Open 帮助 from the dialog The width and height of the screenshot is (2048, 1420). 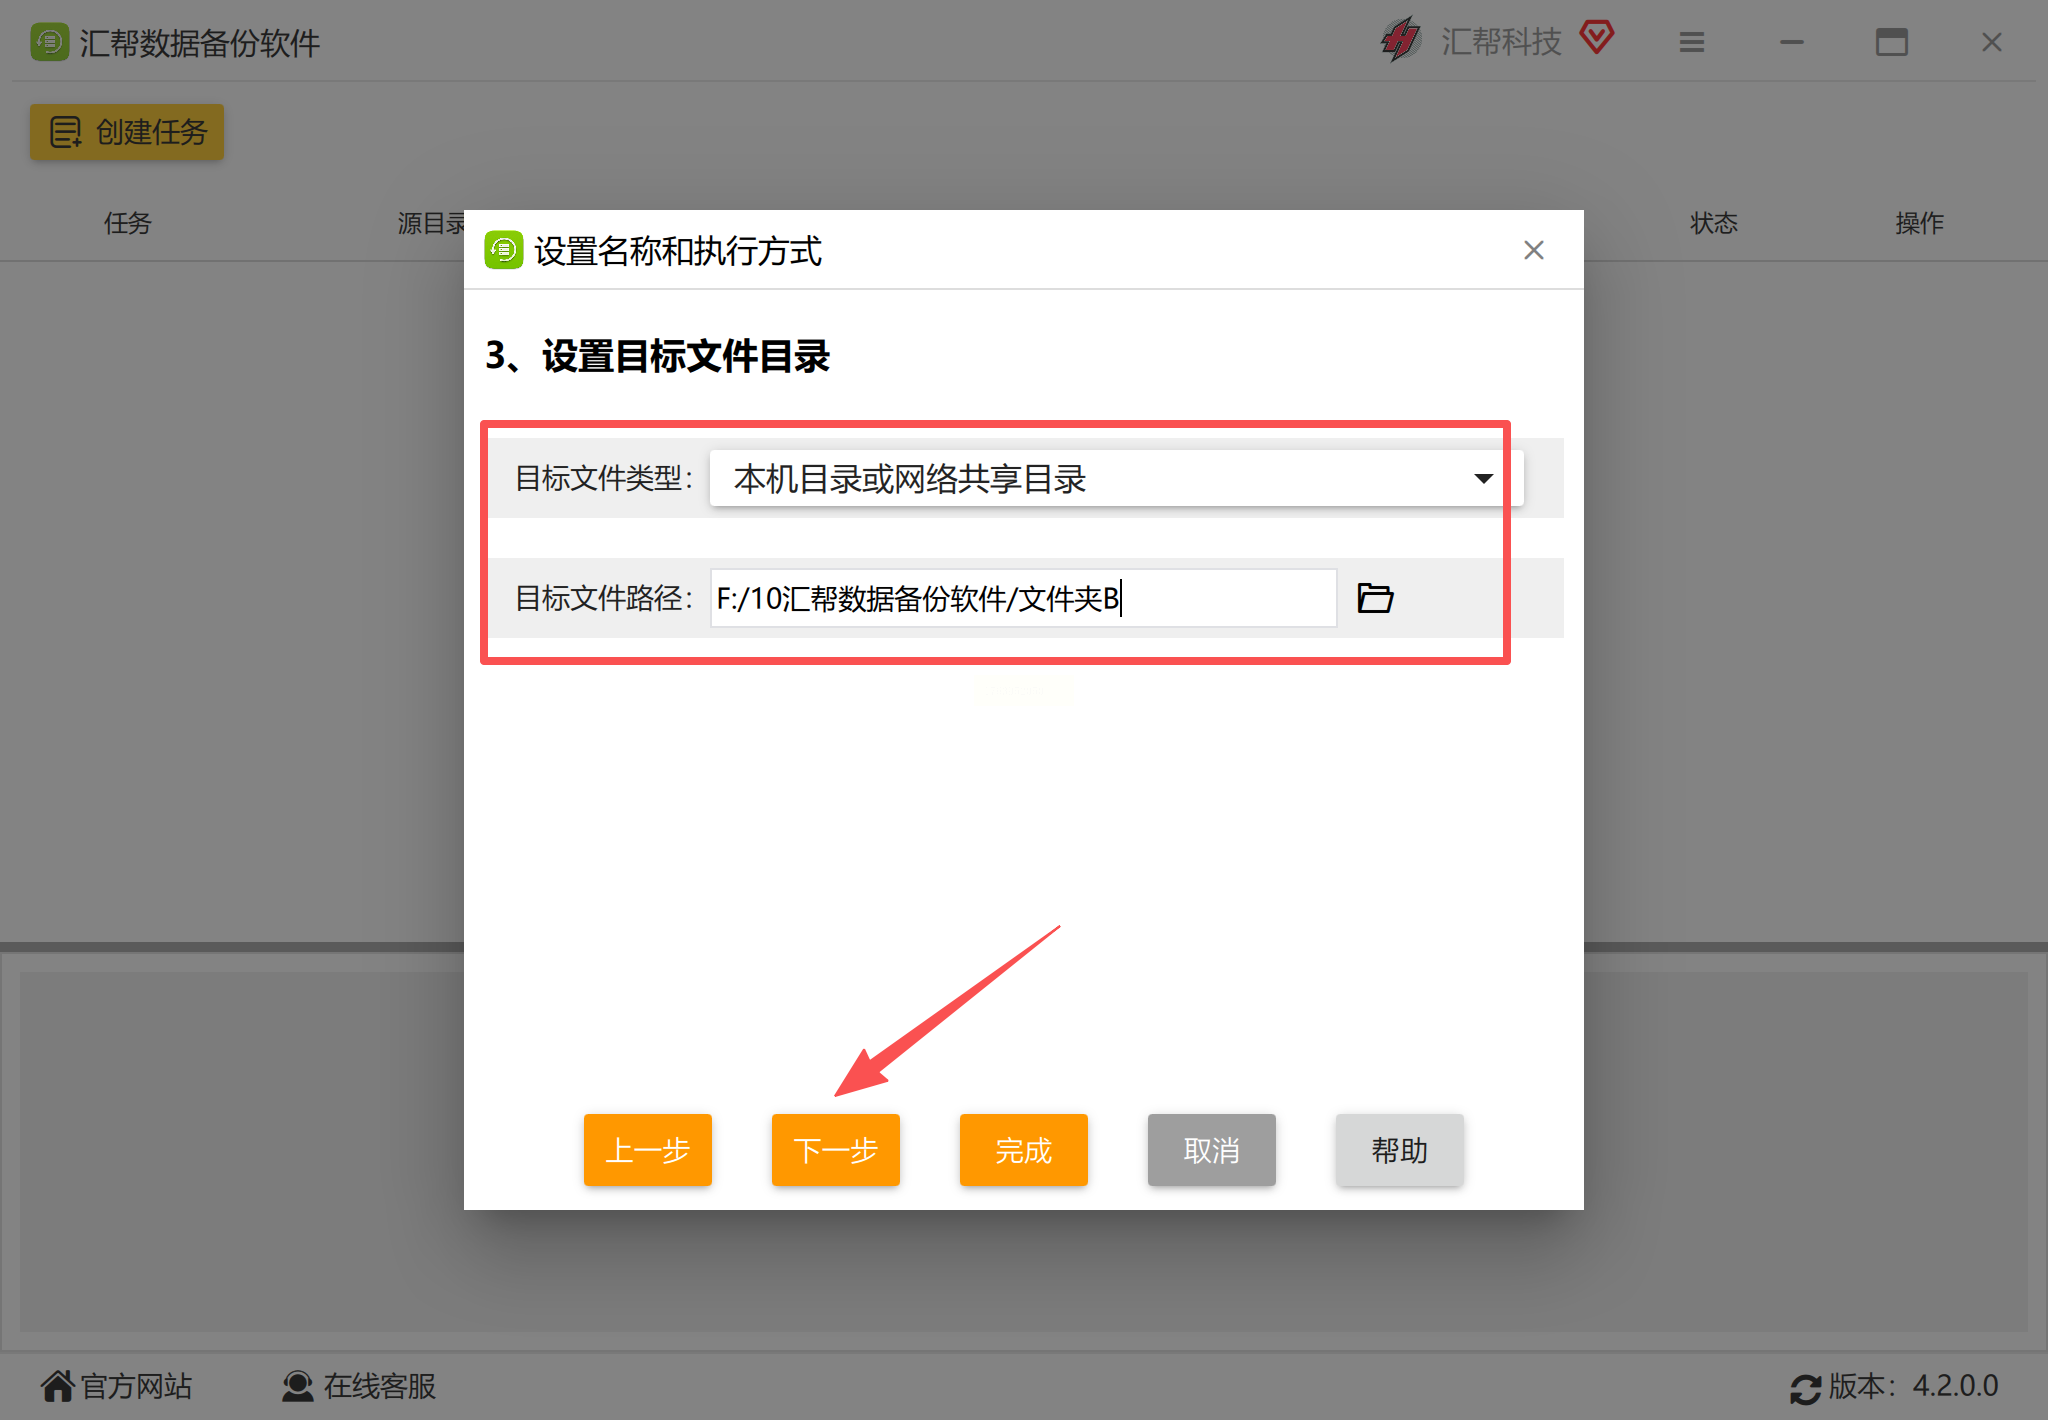(1399, 1150)
